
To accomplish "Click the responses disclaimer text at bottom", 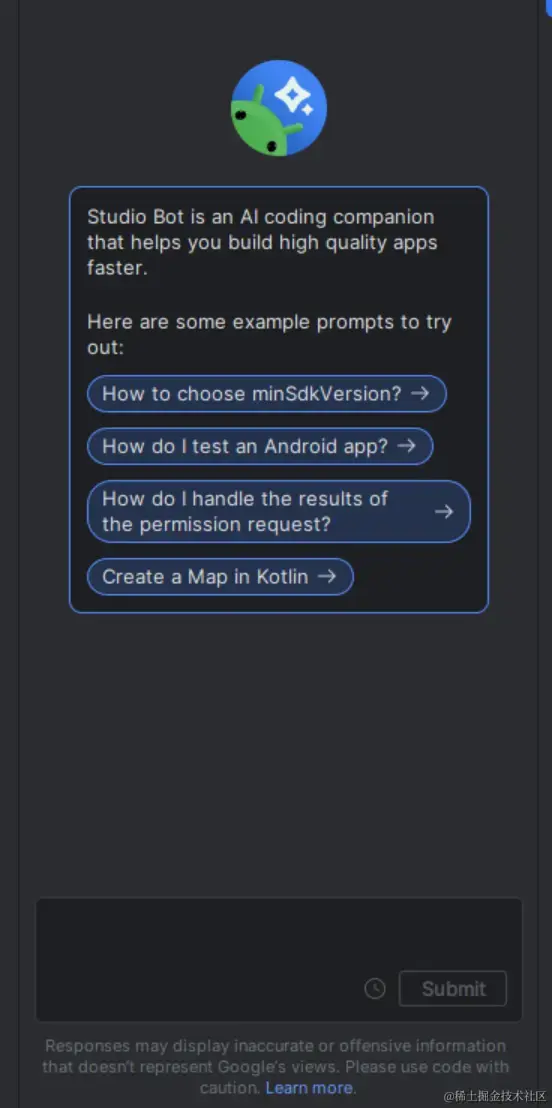I will click(276, 1066).
